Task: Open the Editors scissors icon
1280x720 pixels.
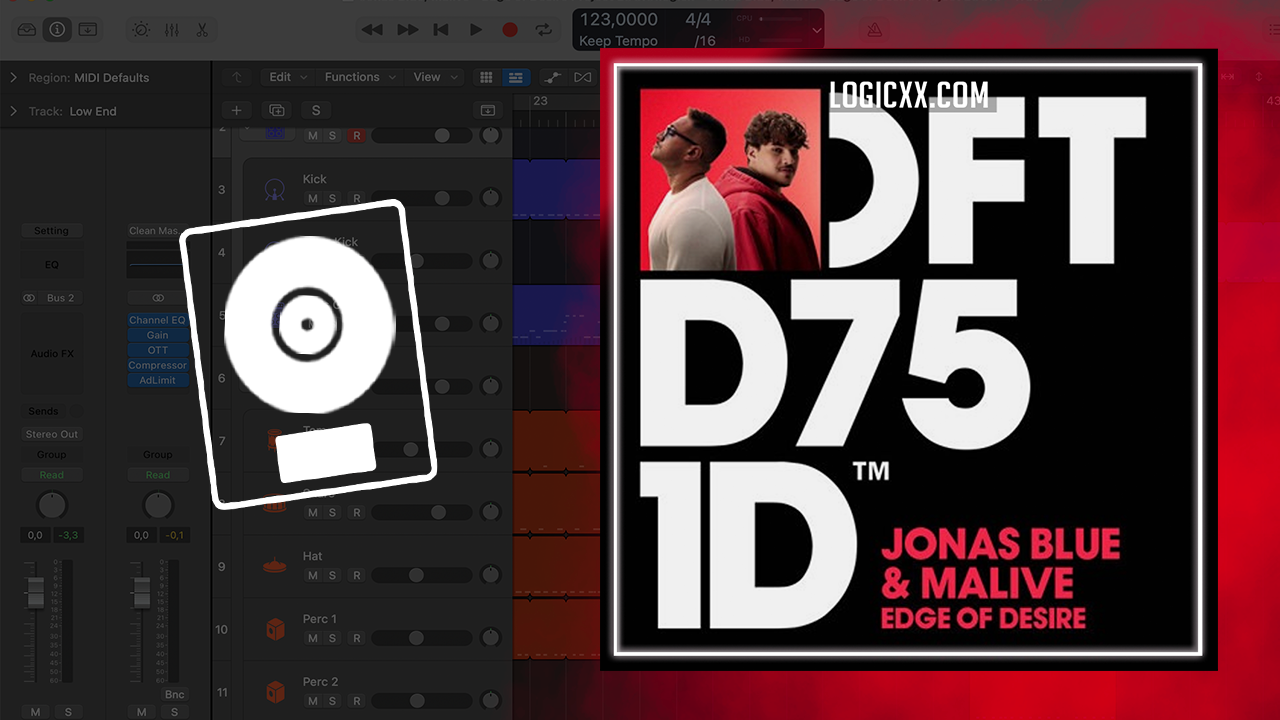Action: pyautogui.click(x=202, y=30)
